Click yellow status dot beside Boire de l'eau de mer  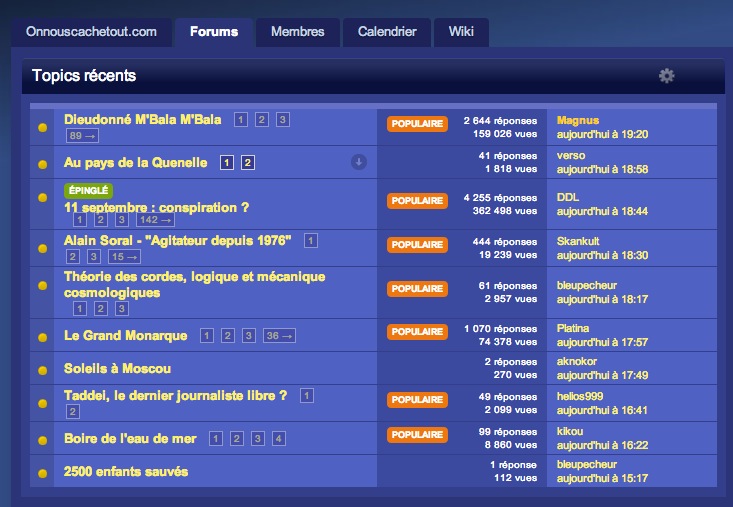click(x=43, y=440)
